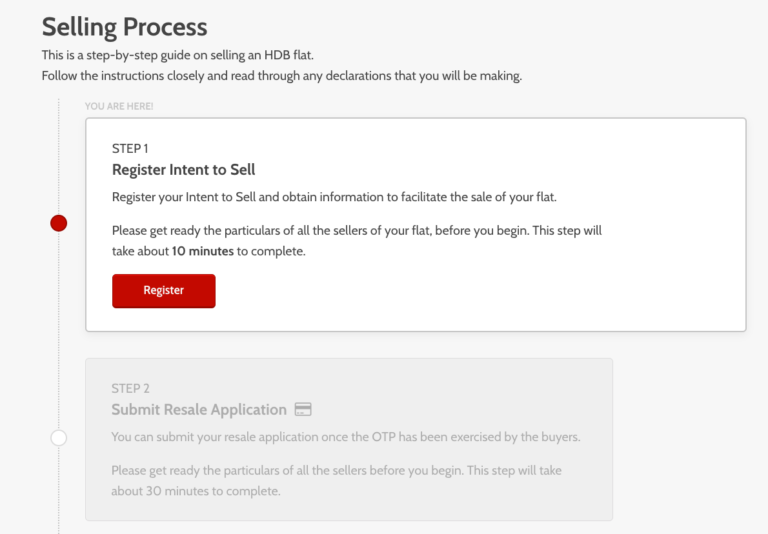
Task: Click the 'STEP 1' label text
Action: click(130, 148)
